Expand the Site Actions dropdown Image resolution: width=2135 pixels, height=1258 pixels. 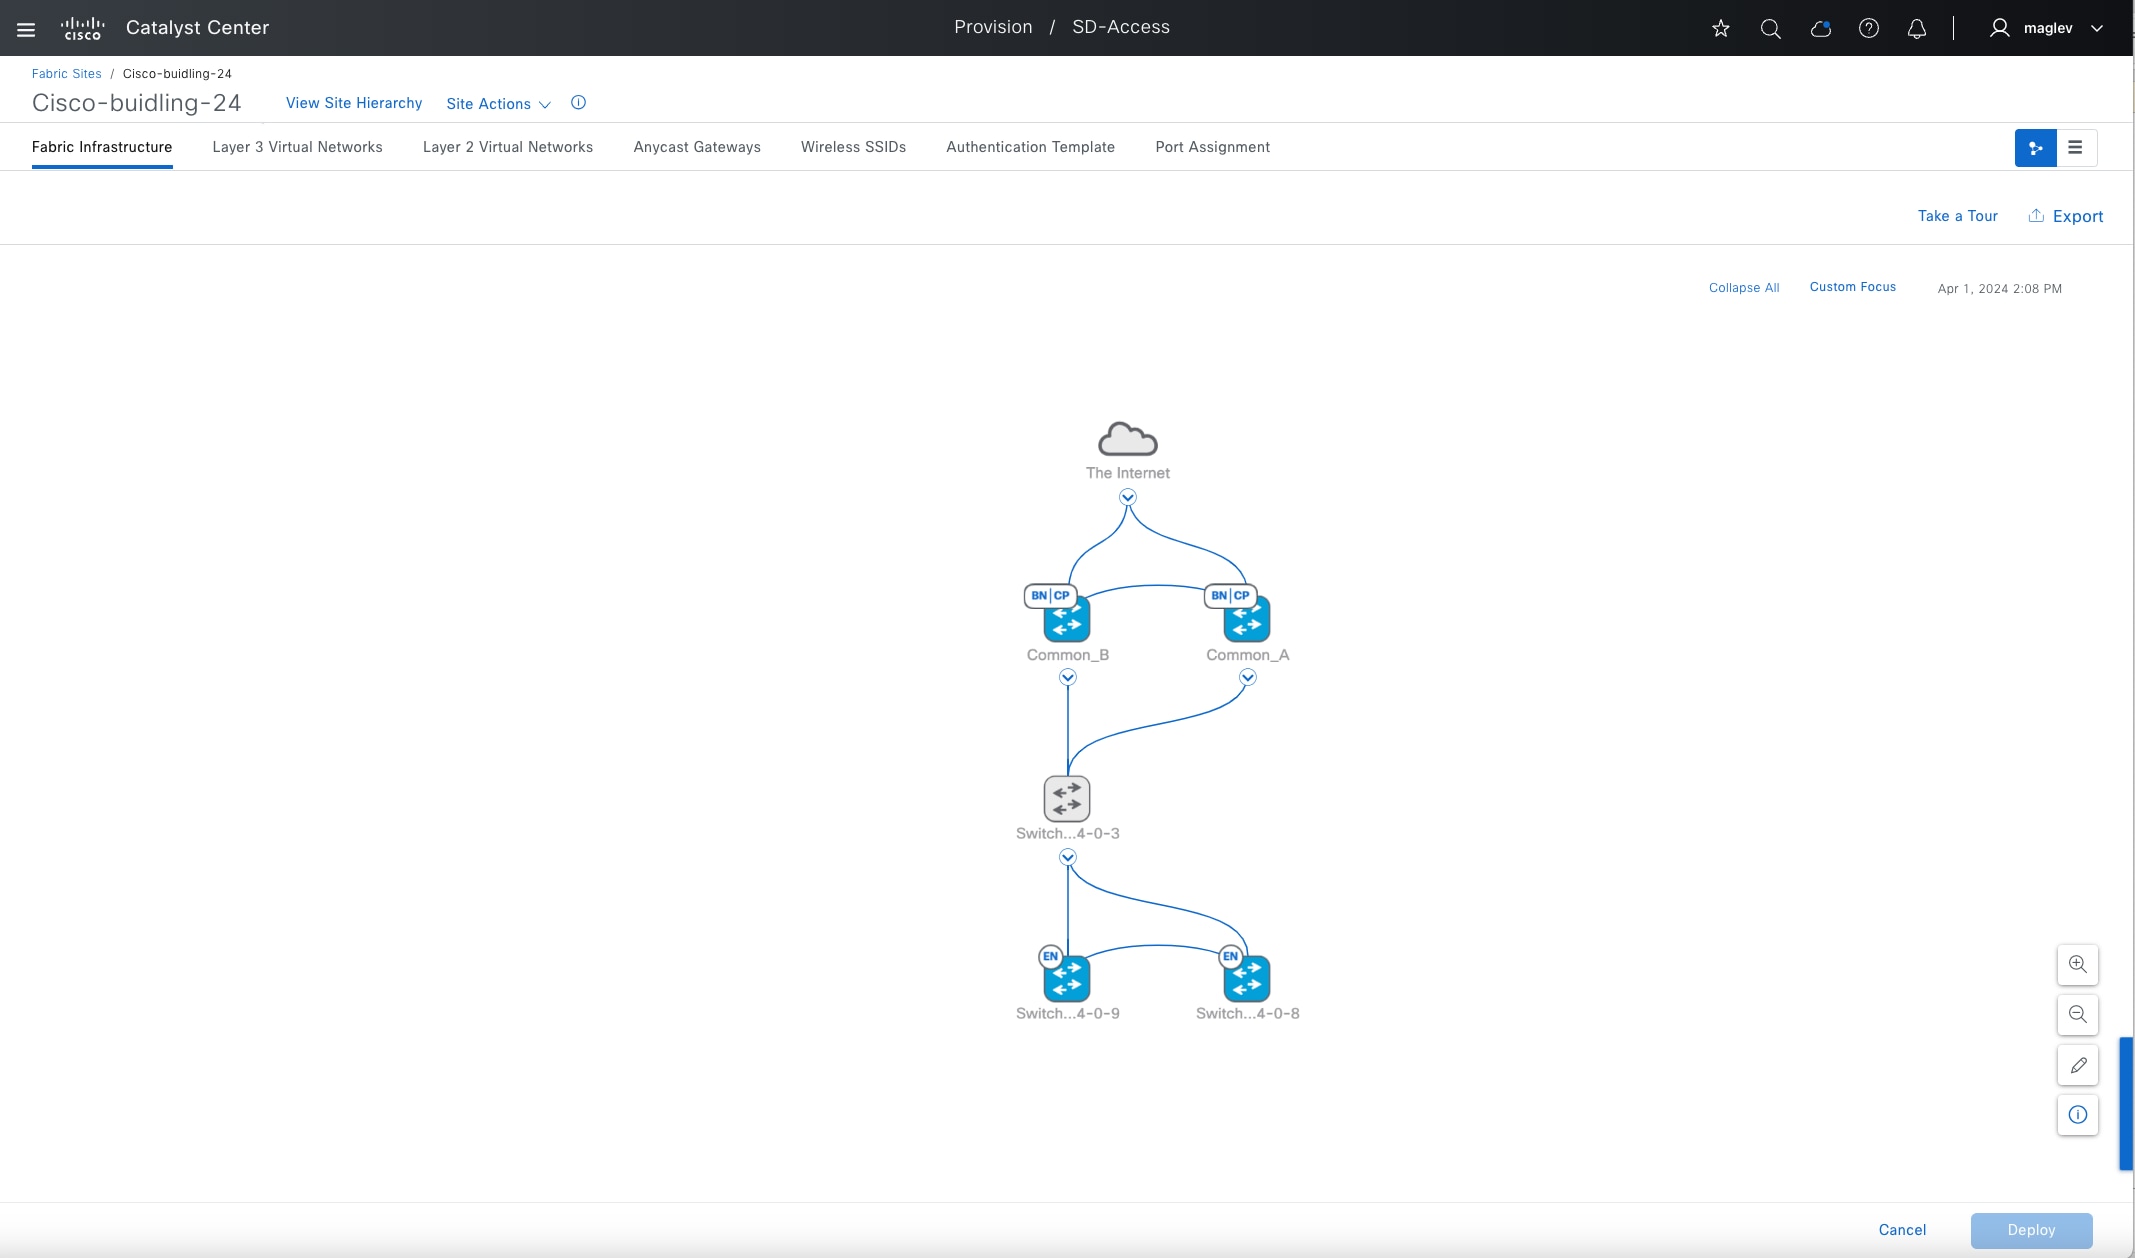tap(498, 104)
